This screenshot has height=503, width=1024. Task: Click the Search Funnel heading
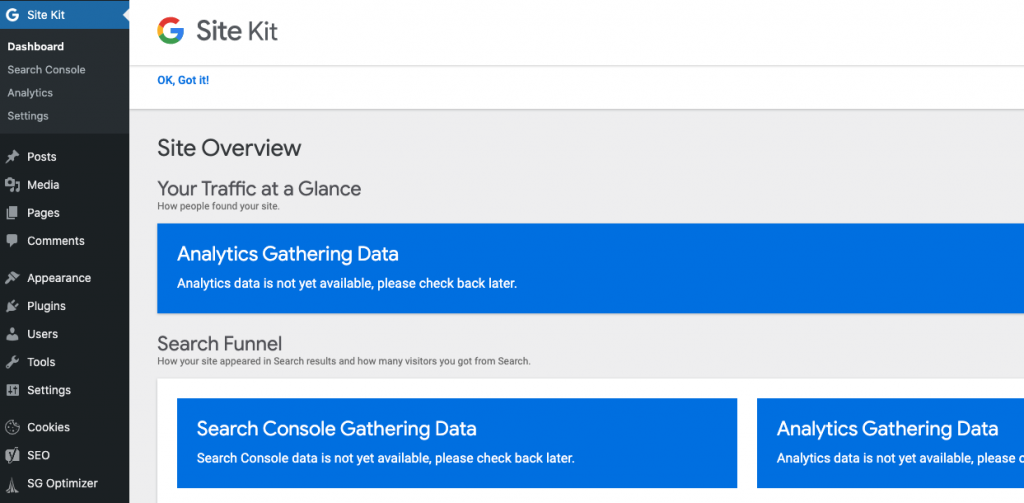coord(219,344)
